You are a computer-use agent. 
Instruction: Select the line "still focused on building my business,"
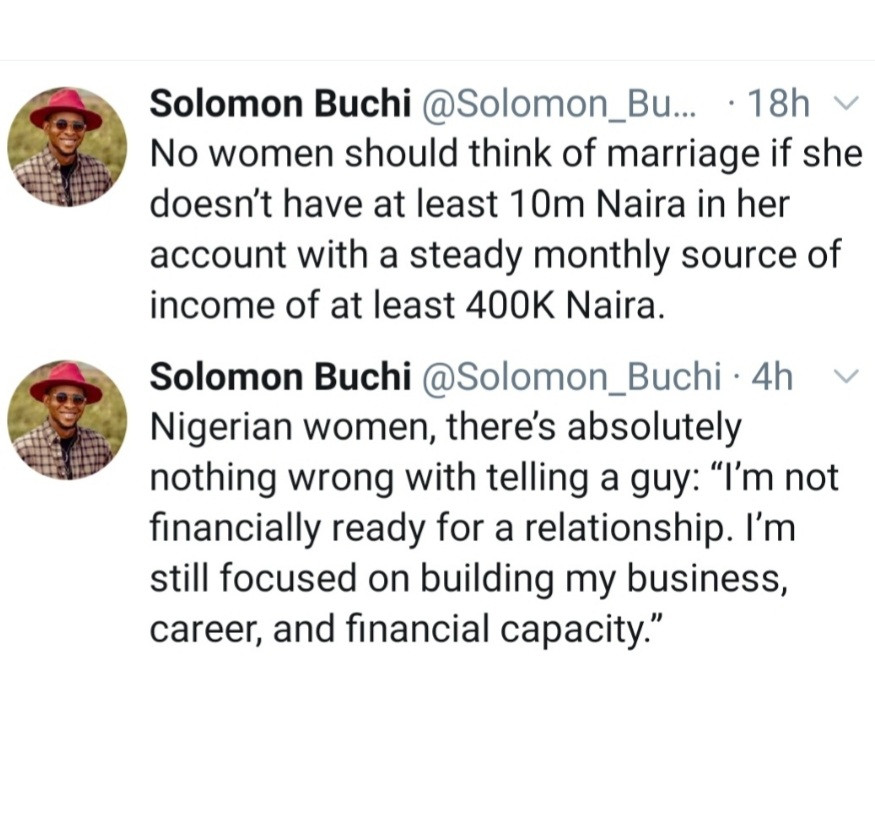468,580
